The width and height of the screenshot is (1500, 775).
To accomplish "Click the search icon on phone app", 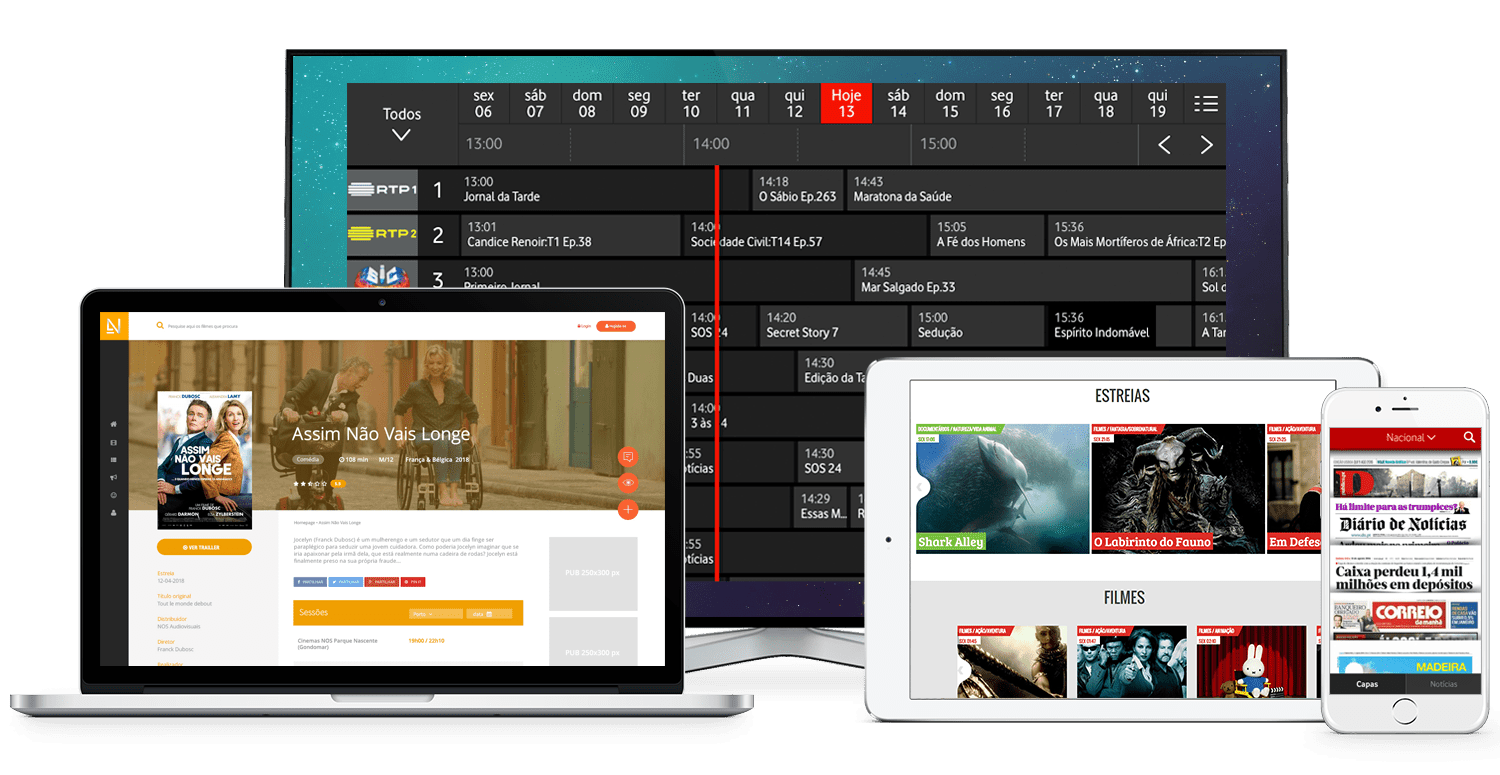I will point(1469,437).
